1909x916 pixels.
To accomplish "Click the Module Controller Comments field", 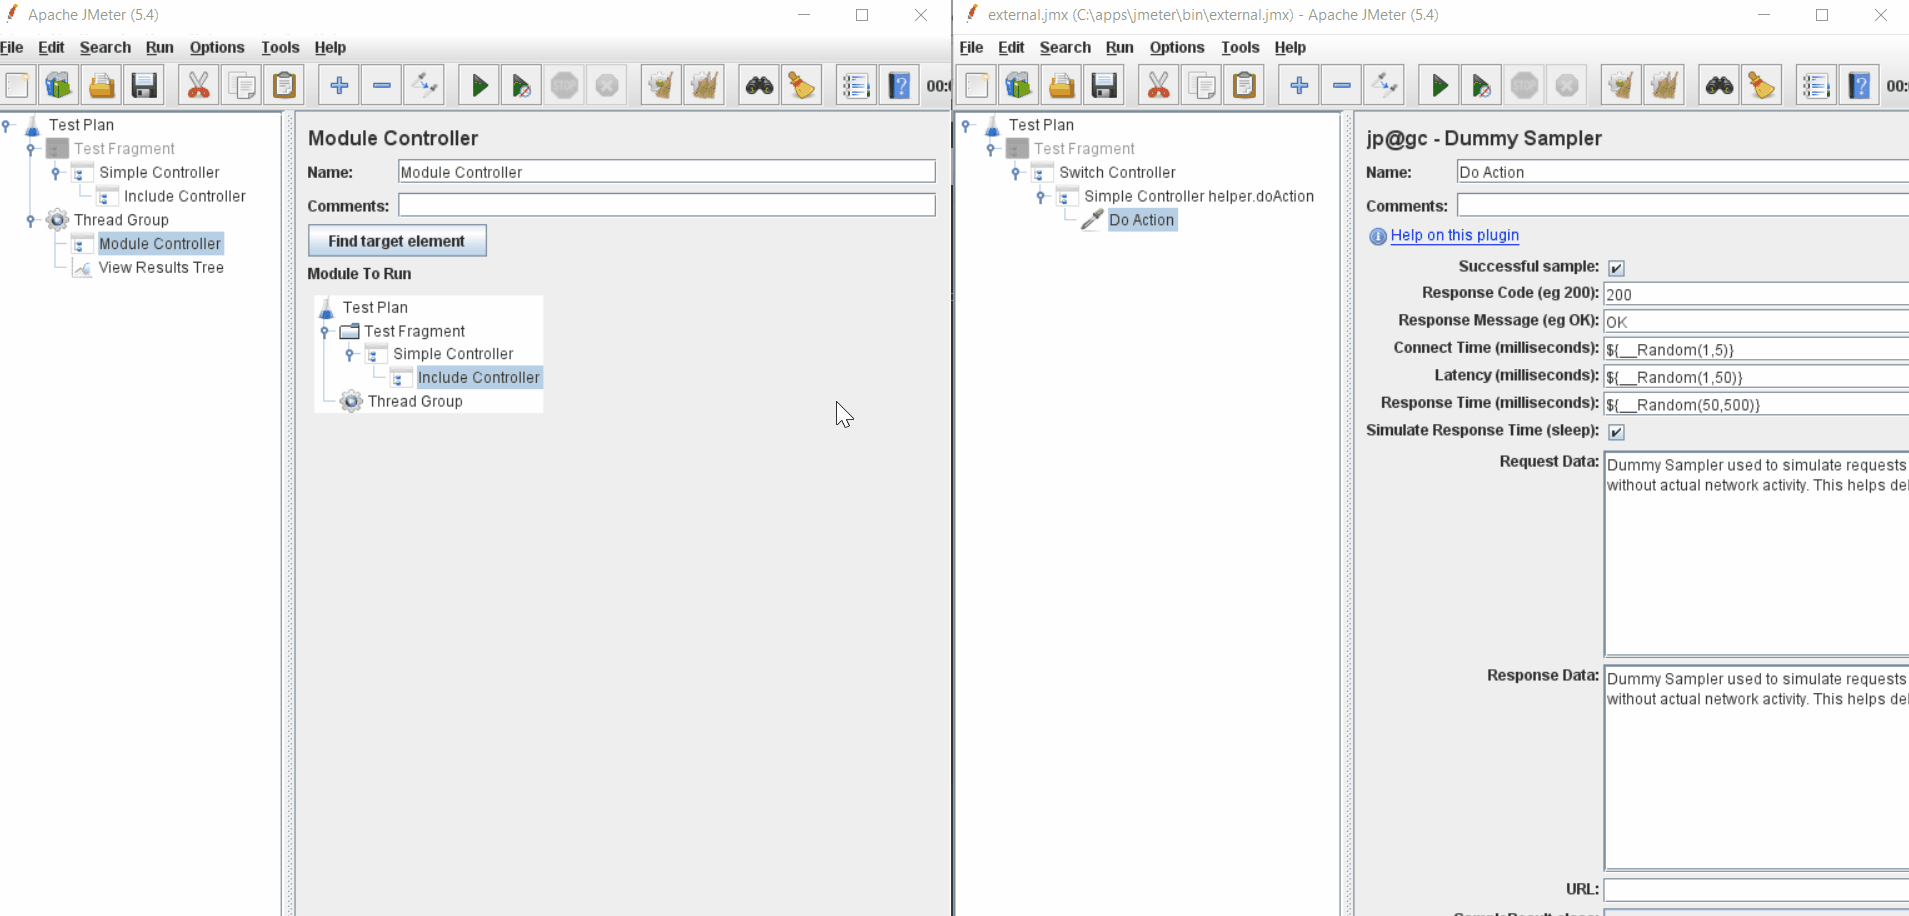I will pyautogui.click(x=667, y=205).
